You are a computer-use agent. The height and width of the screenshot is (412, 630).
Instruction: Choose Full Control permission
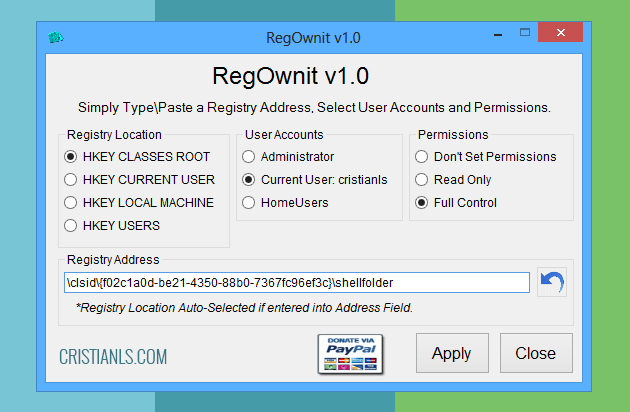pos(422,203)
